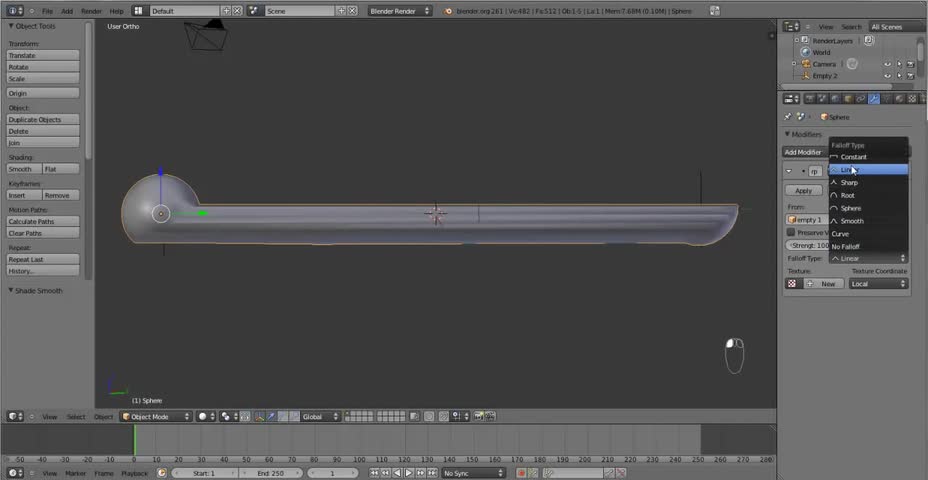
Task: Play animation in reverse
Action: 397,473
